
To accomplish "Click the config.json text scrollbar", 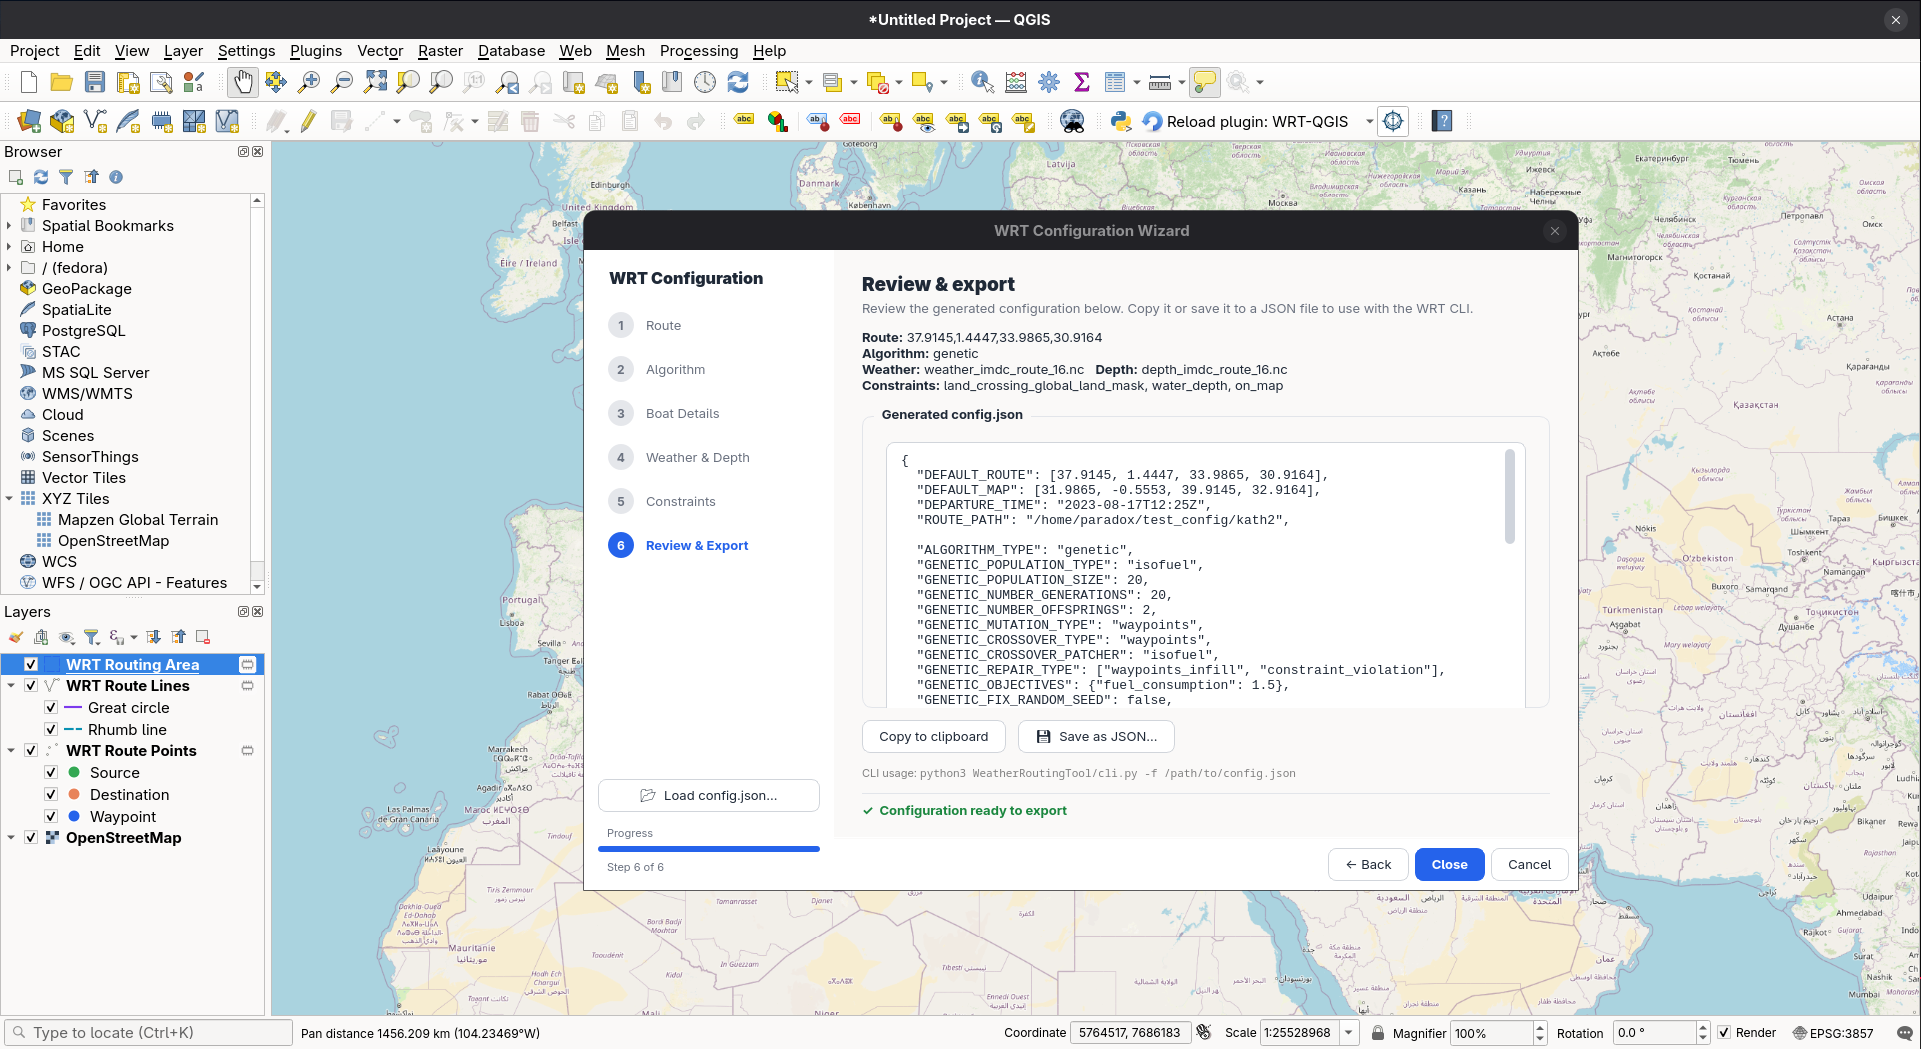I will click(x=1509, y=497).
